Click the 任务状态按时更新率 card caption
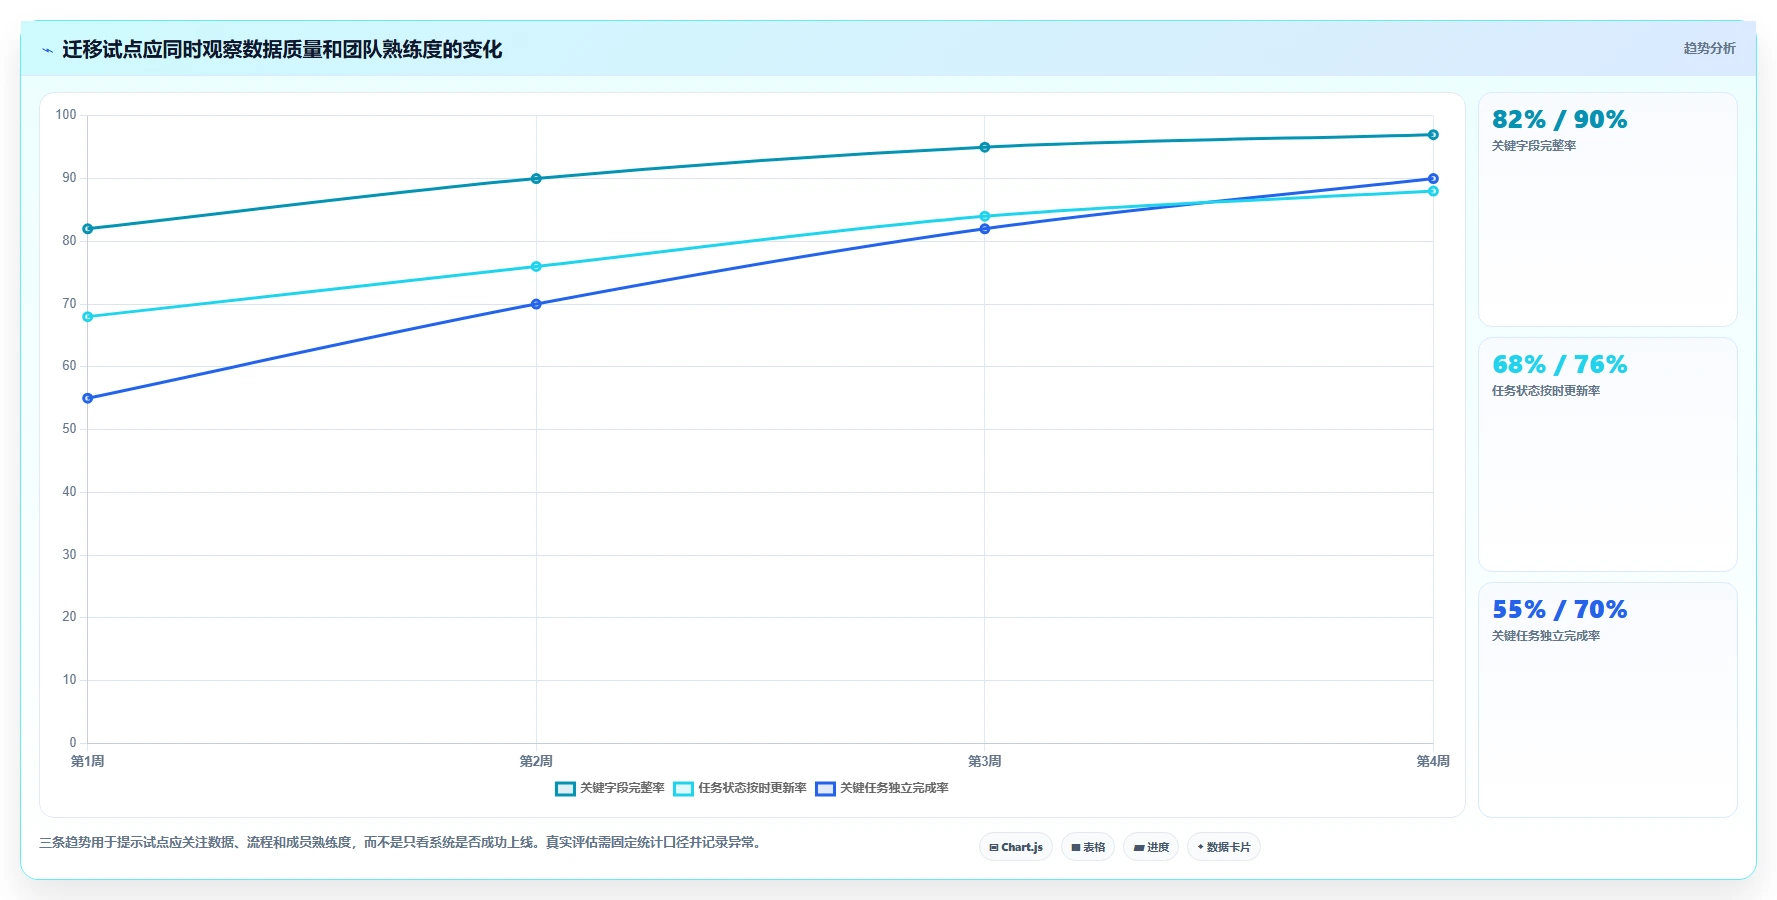Viewport: 1777px width, 900px height. point(1546,391)
